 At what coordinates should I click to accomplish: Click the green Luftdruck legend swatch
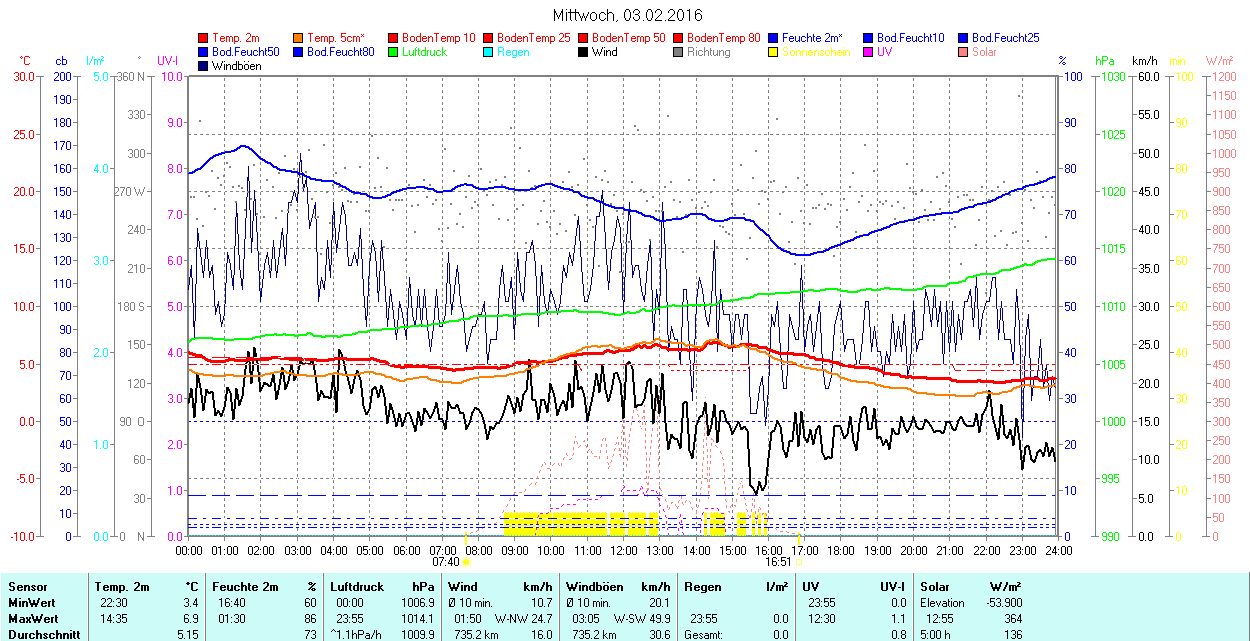click(x=394, y=52)
